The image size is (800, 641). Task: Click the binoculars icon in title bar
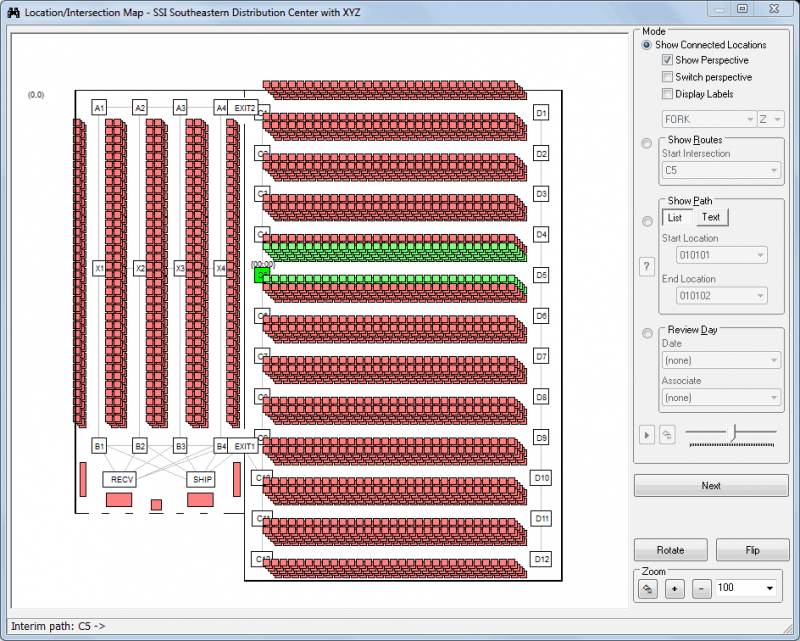[13, 12]
